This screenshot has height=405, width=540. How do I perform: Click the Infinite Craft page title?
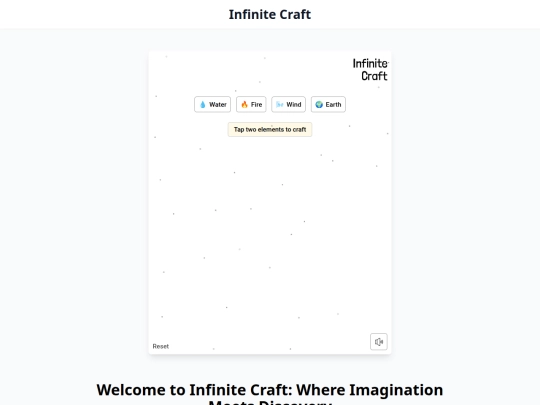270,14
